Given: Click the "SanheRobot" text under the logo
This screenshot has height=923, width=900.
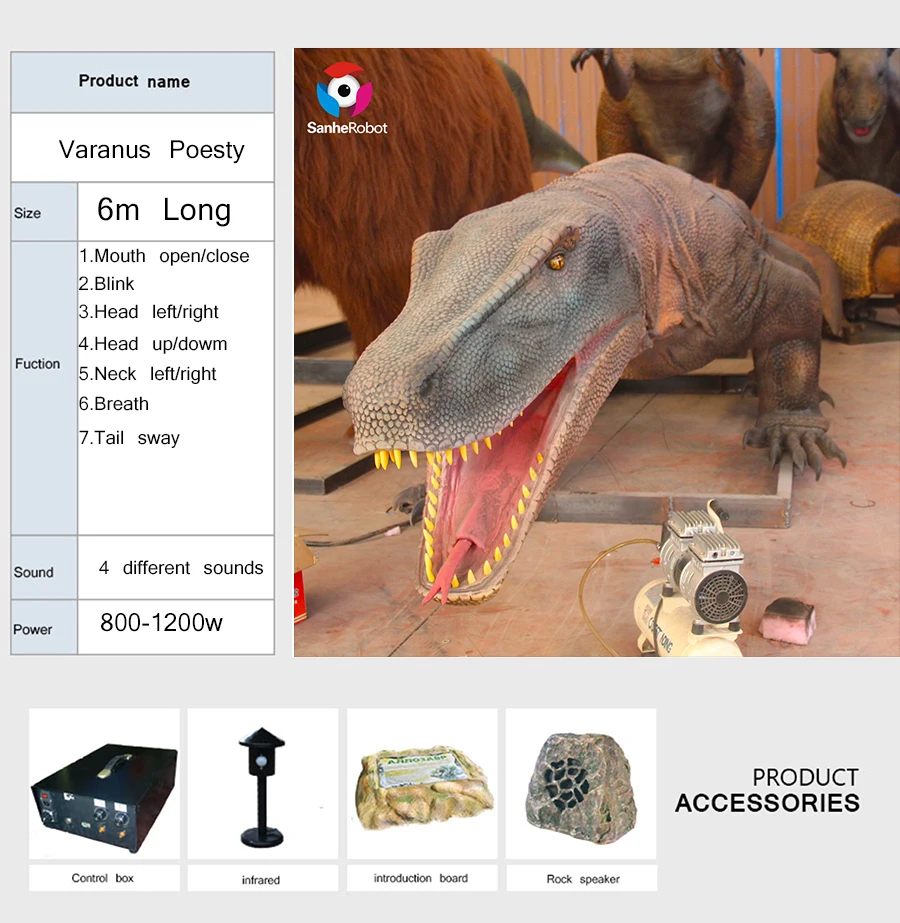Looking at the screenshot, I should [347, 128].
